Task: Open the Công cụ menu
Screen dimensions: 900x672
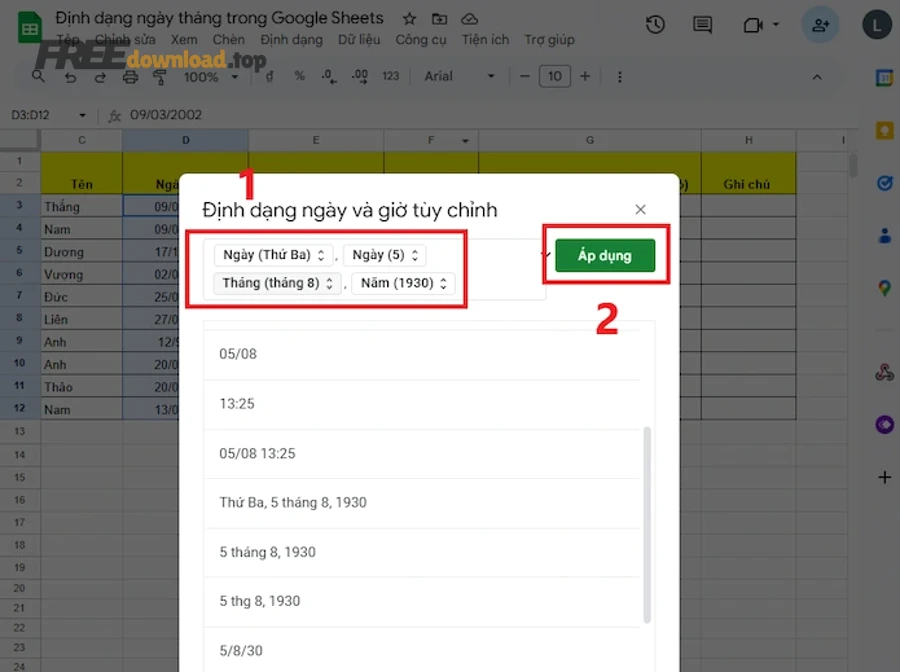Action: click(x=421, y=40)
